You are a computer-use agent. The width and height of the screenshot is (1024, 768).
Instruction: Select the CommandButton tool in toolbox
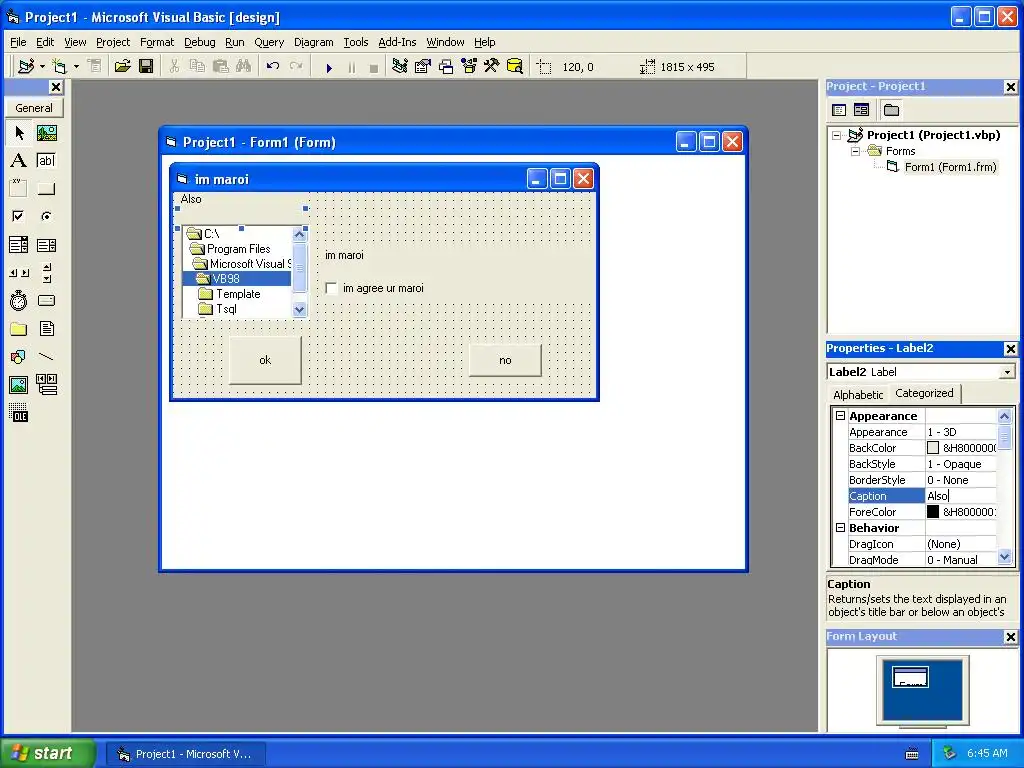pyautogui.click(x=46, y=189)
